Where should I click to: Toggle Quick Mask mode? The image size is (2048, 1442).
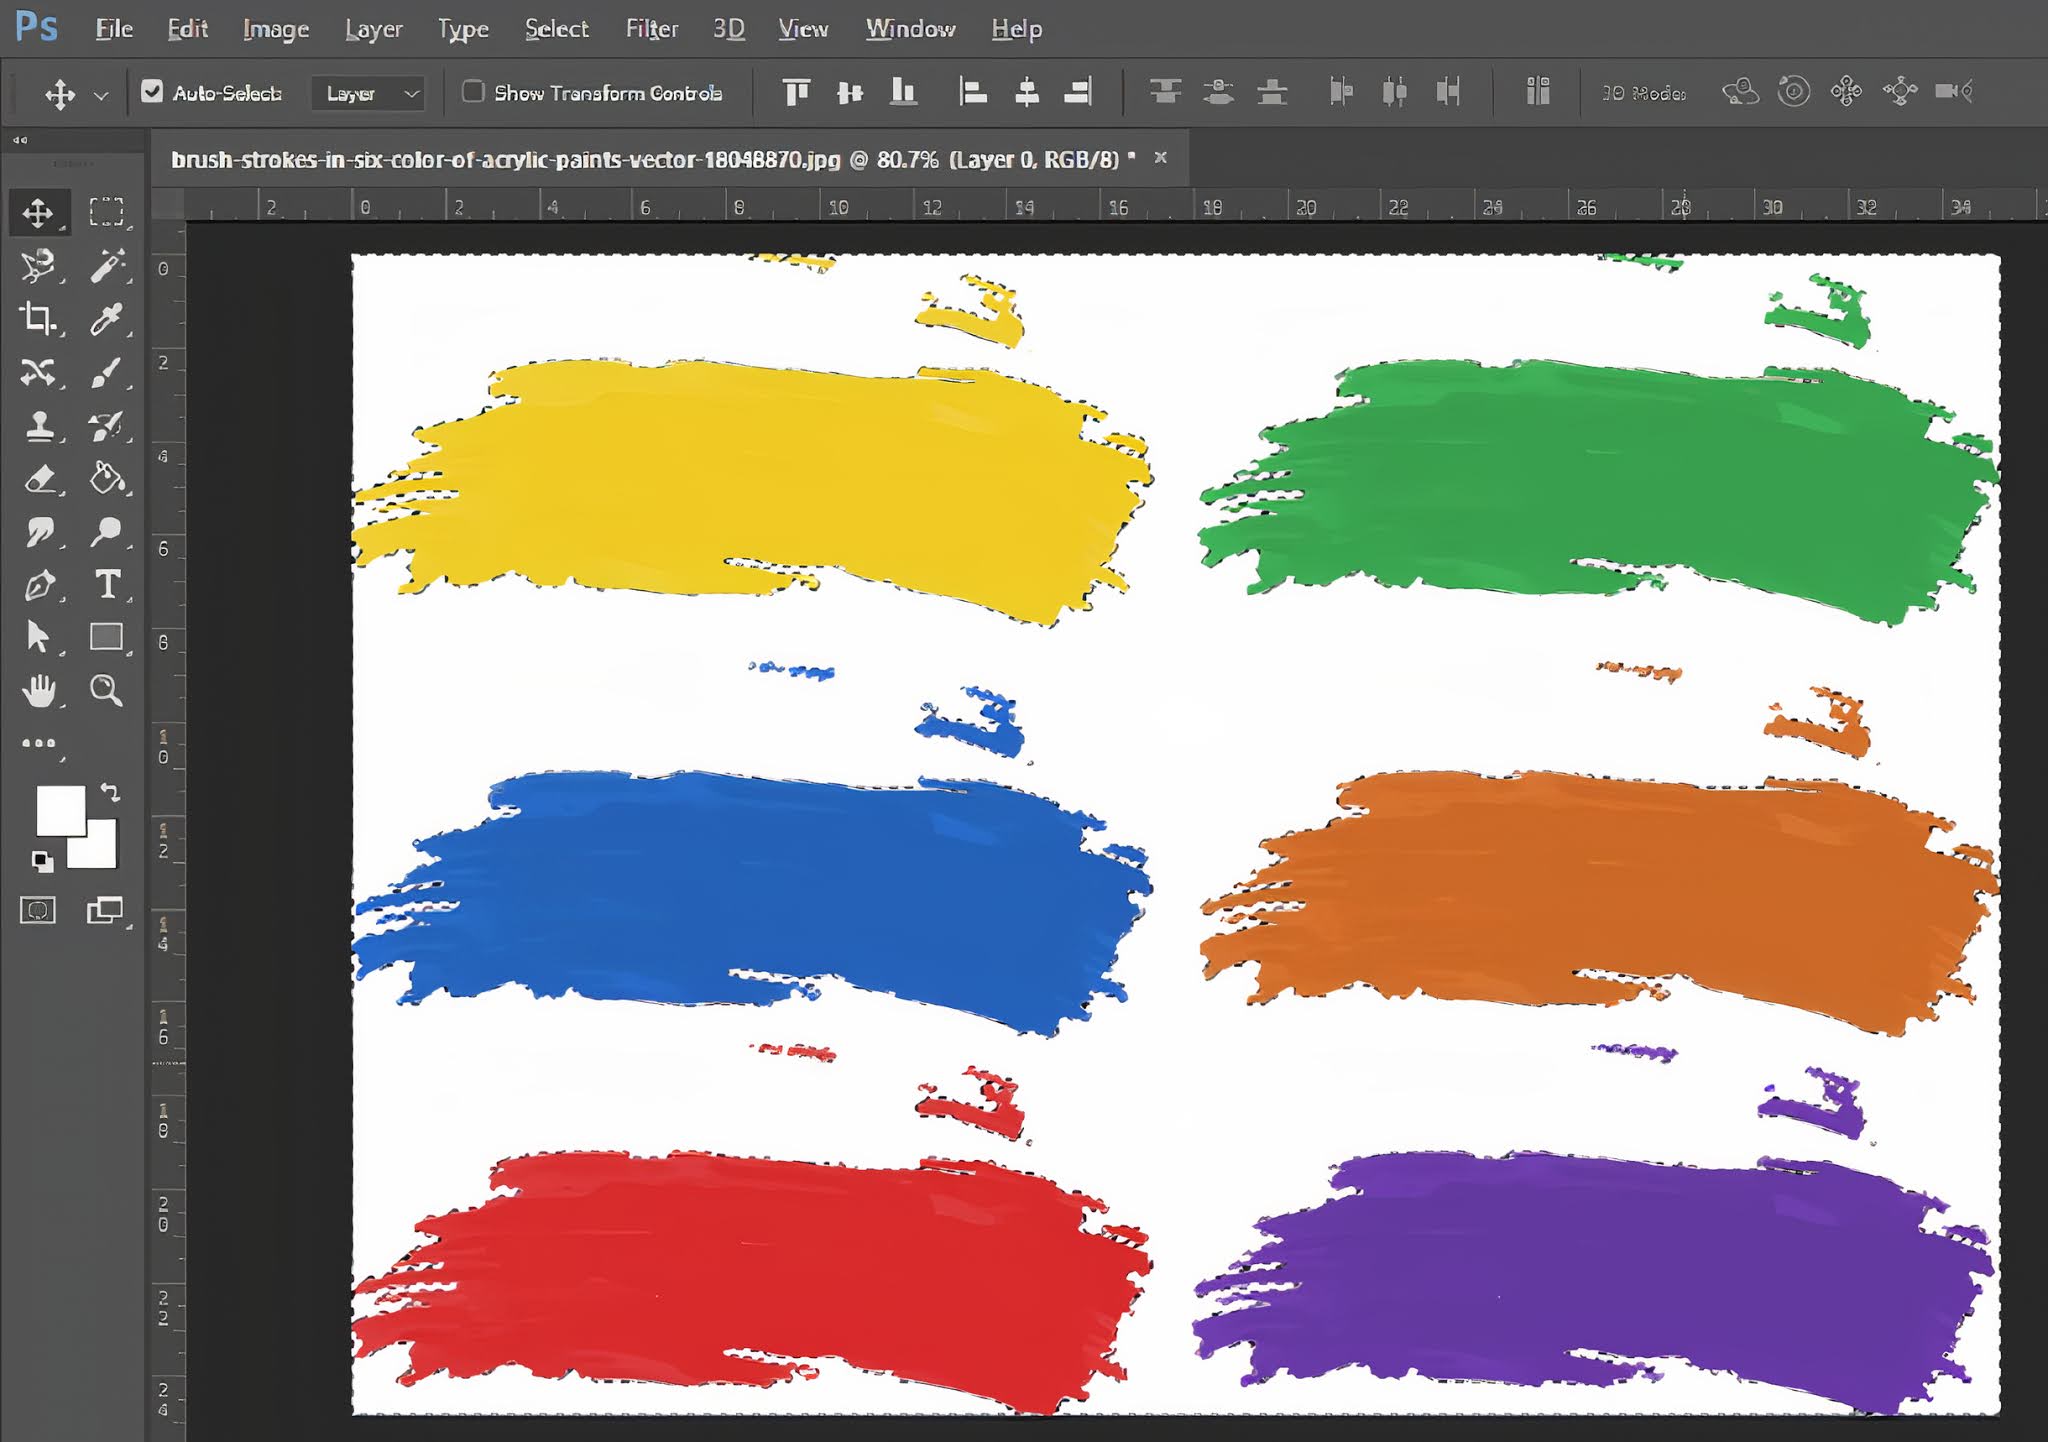(x=38, y=910)
